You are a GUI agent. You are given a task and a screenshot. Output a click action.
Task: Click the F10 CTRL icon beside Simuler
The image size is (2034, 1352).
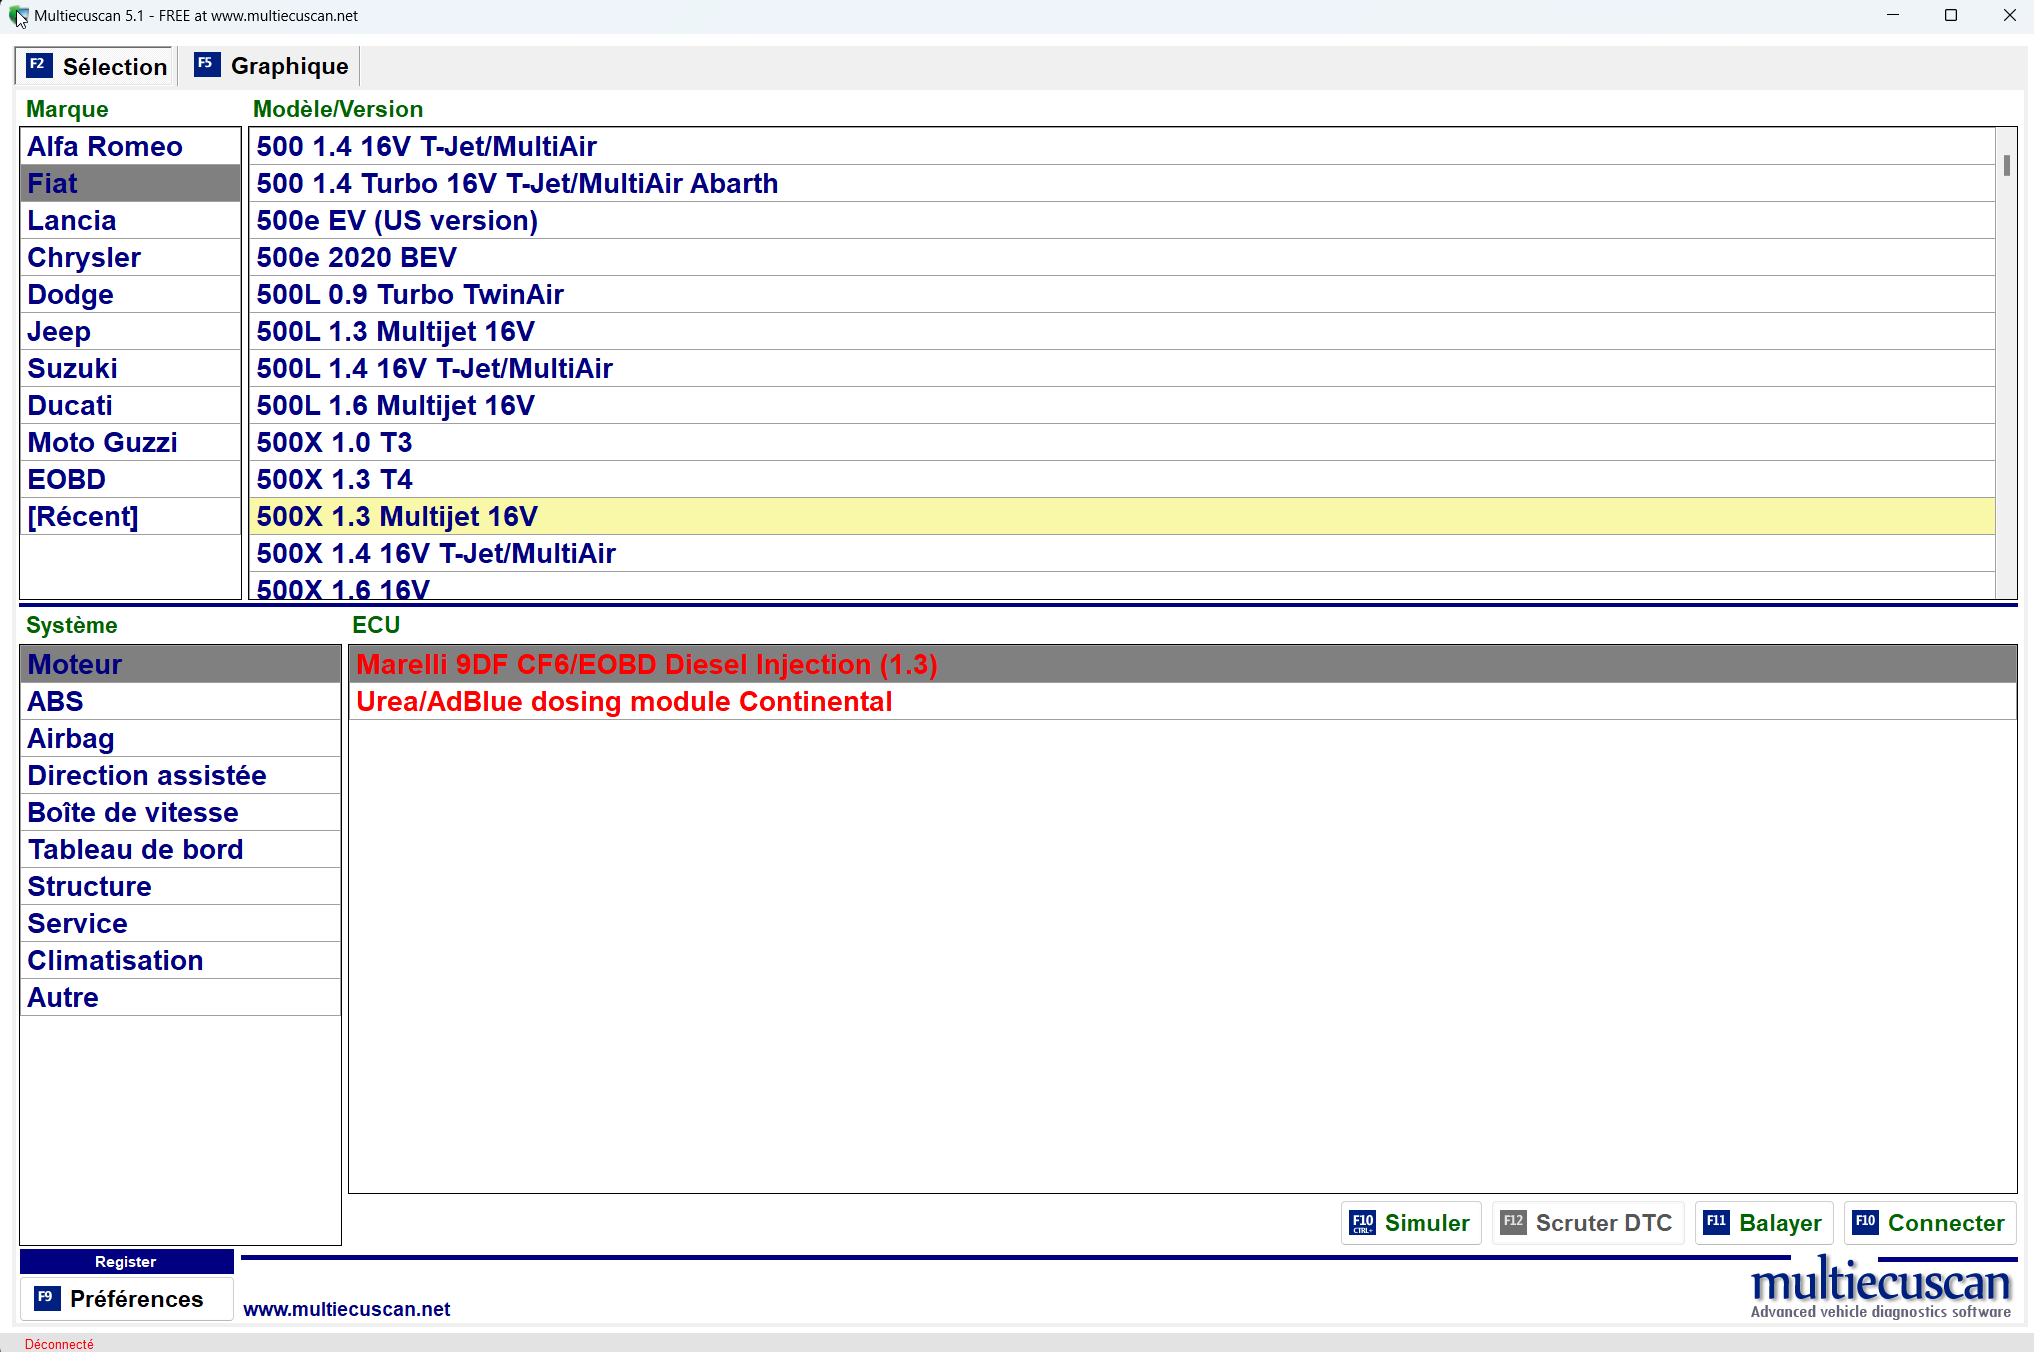pos(1362,1222)
